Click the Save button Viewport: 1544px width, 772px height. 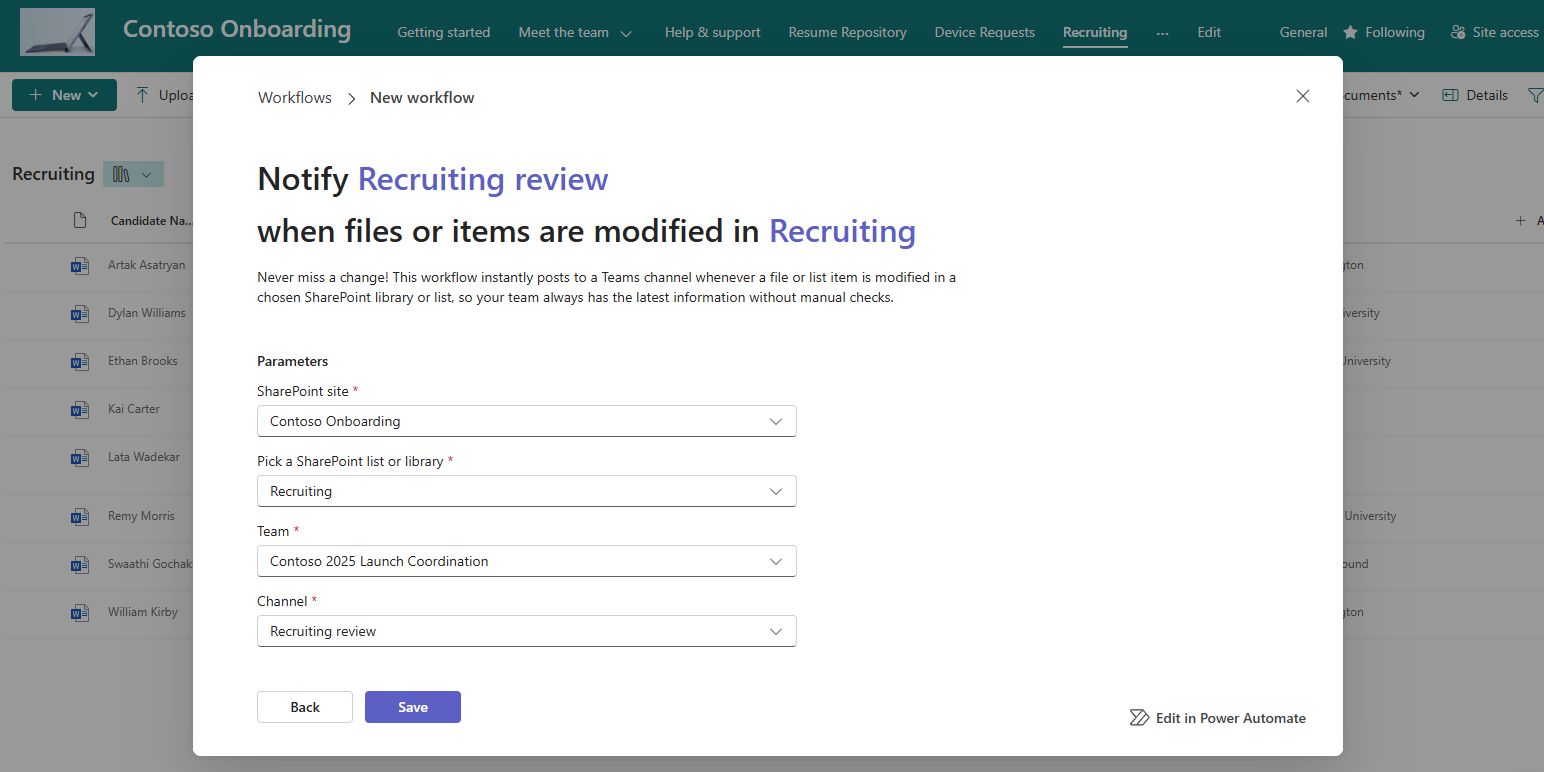pyautogui.click(x=413, y=707)
